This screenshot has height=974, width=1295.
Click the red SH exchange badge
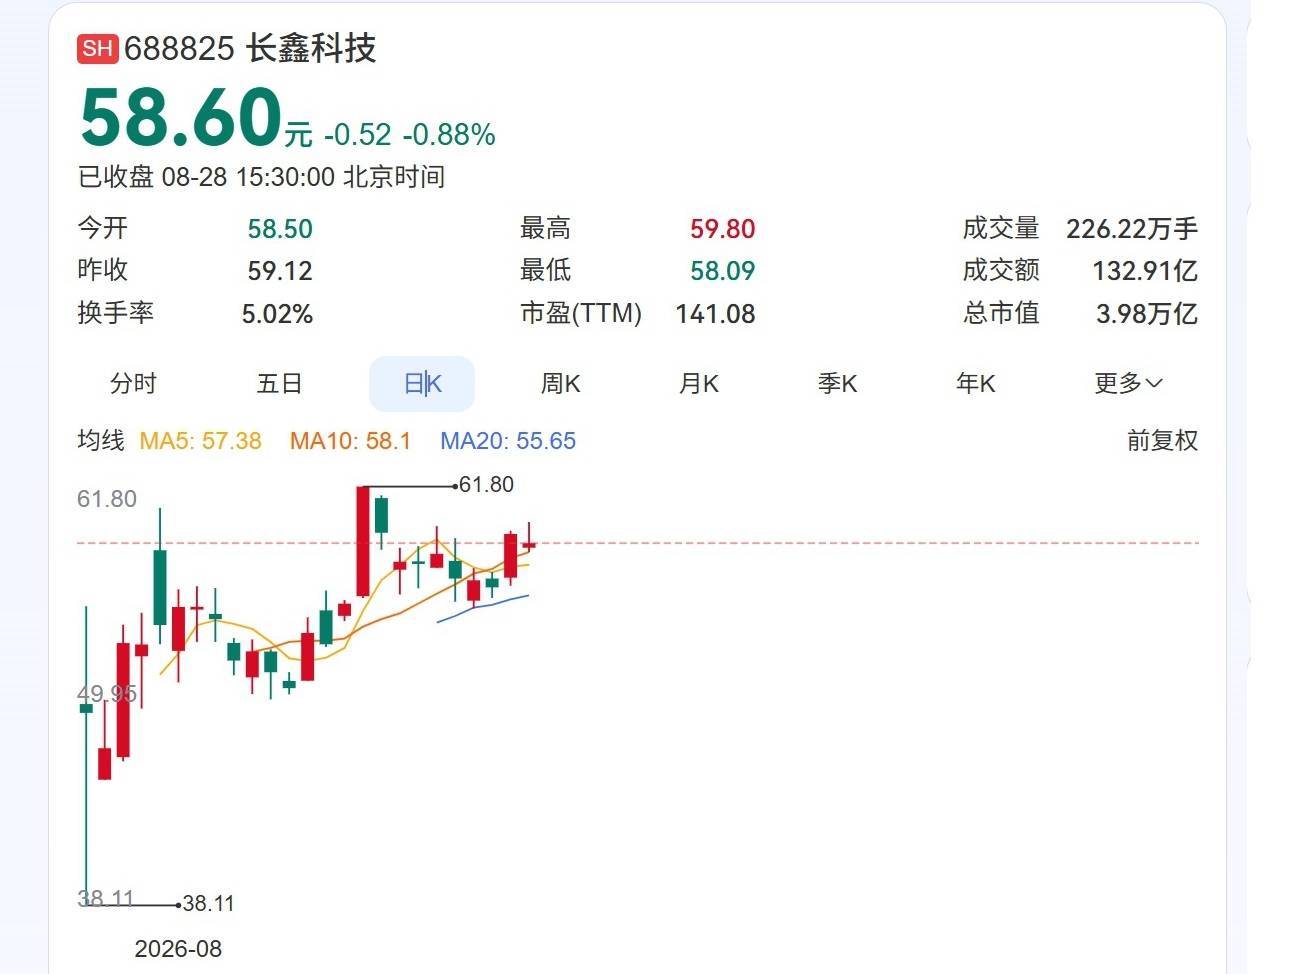tap(98, 48)
